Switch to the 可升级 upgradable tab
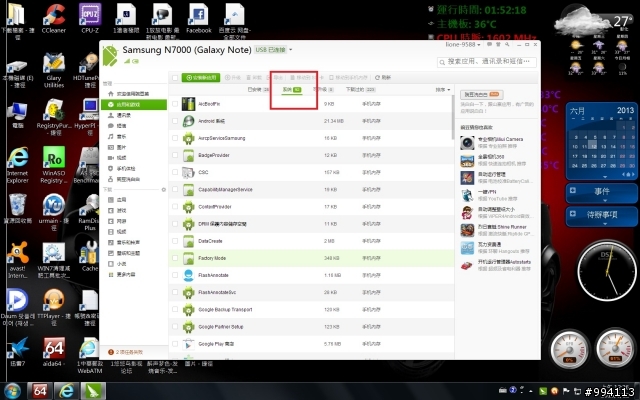Screen dimensions: 640x400 coord(323,90)
